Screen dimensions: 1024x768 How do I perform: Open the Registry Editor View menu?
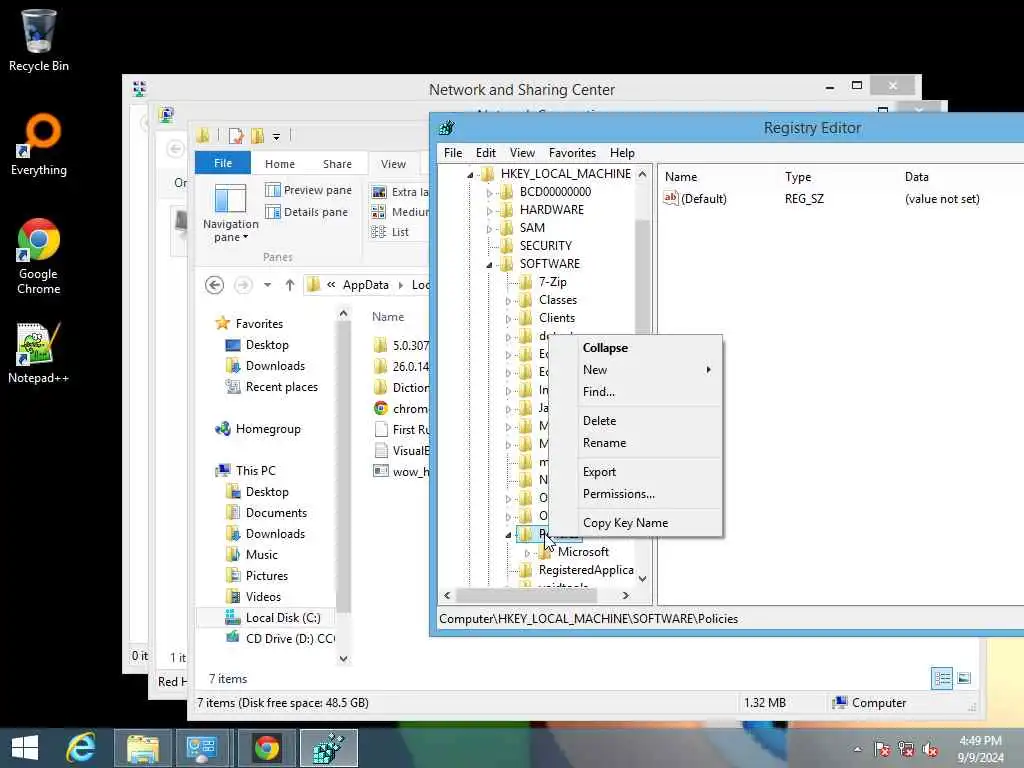522,153
